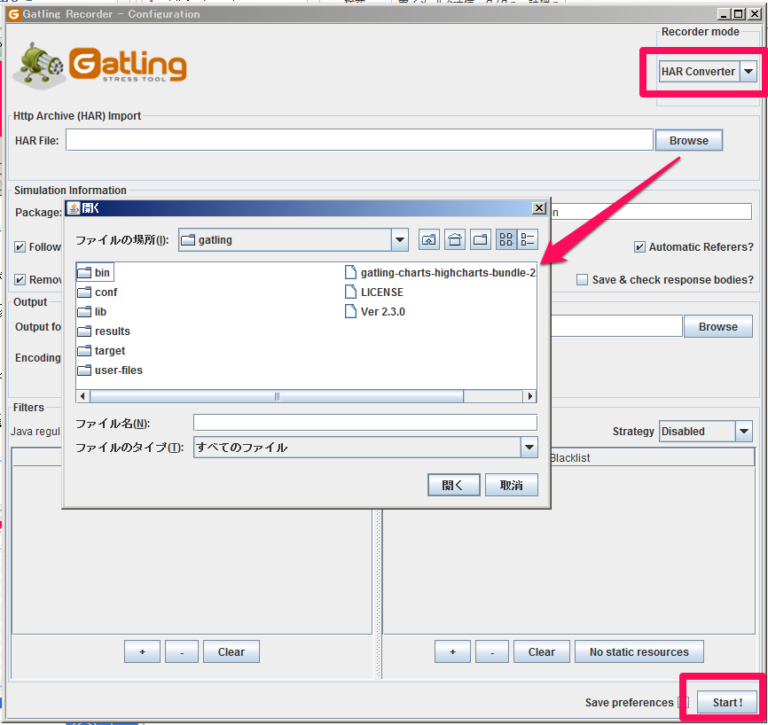Click the Home directory icon
Screen dimensions: 768x725
pos(455,240)
